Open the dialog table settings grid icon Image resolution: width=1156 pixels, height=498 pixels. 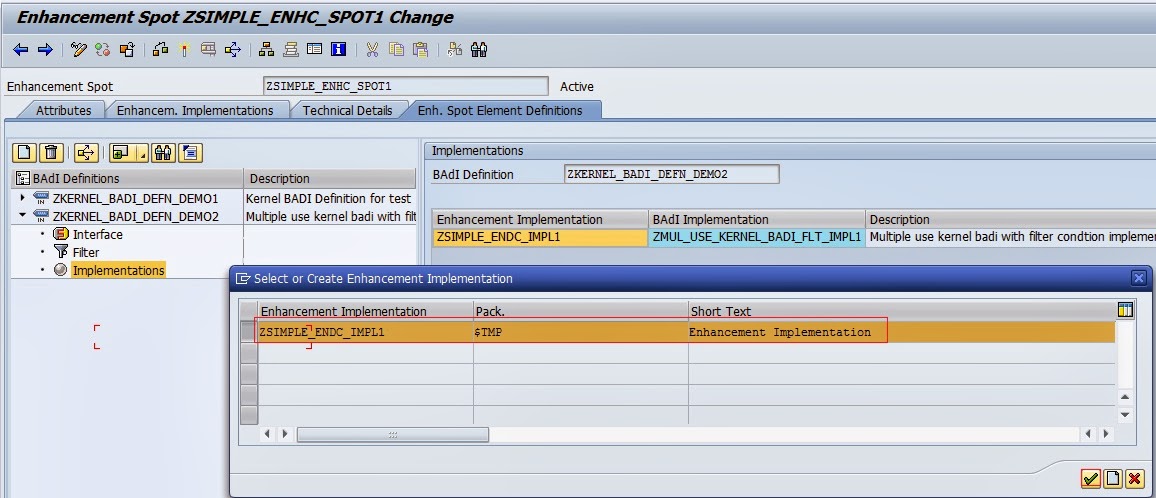click(1125, 310)
